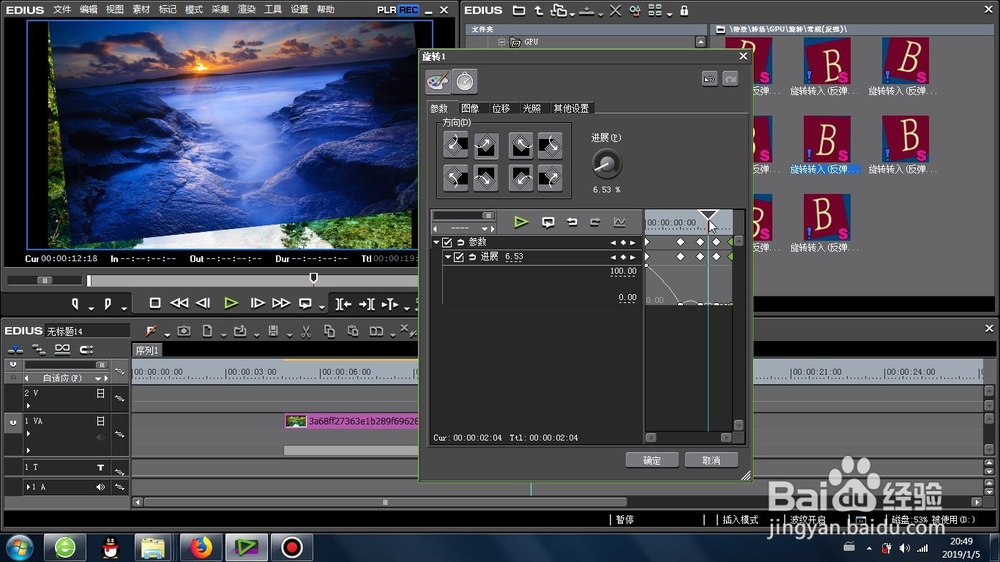Toggle ripple mode icon in timeline panel
The width and height of the screenshot is (1000, 562).
(38, 349)
